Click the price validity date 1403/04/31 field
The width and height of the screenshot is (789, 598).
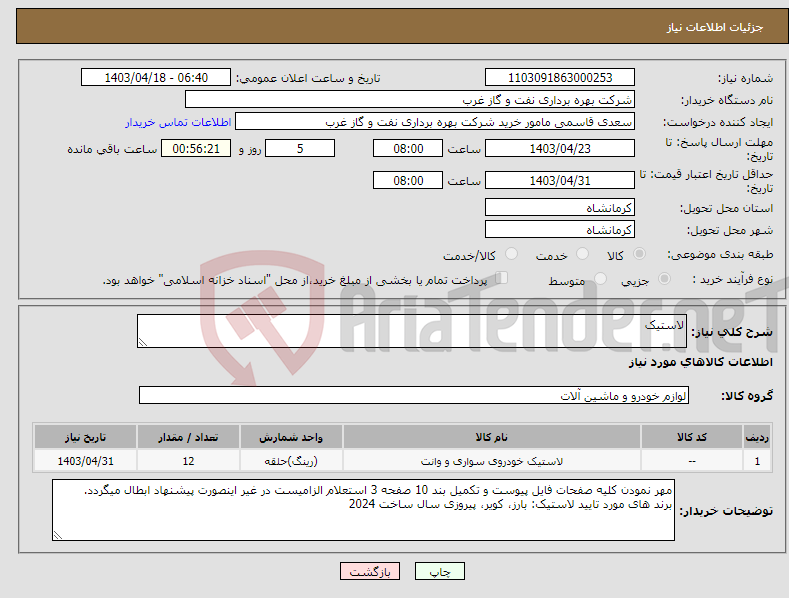coord(560,180)
